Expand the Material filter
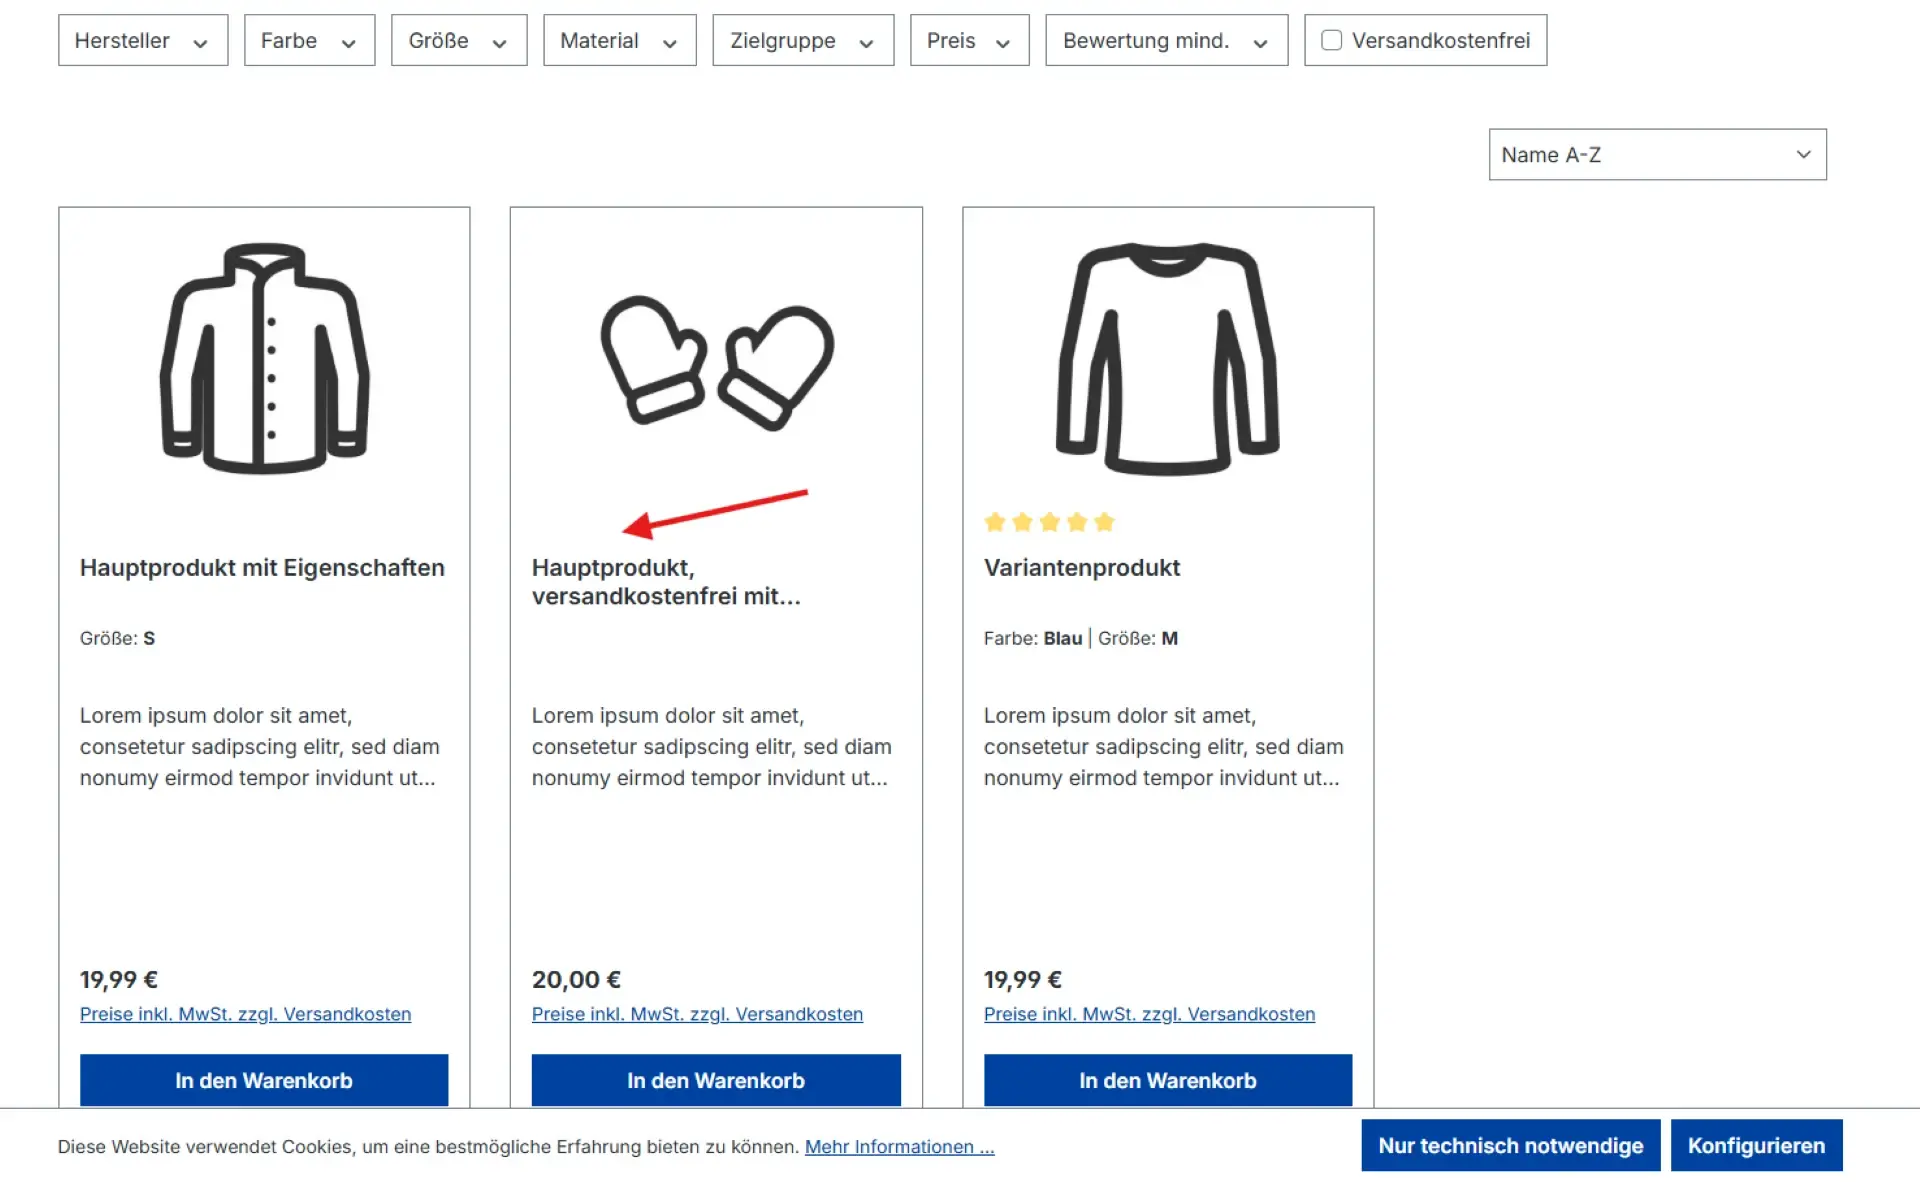The width and height of the screenshot is (1920, 1182). [620, 40]
